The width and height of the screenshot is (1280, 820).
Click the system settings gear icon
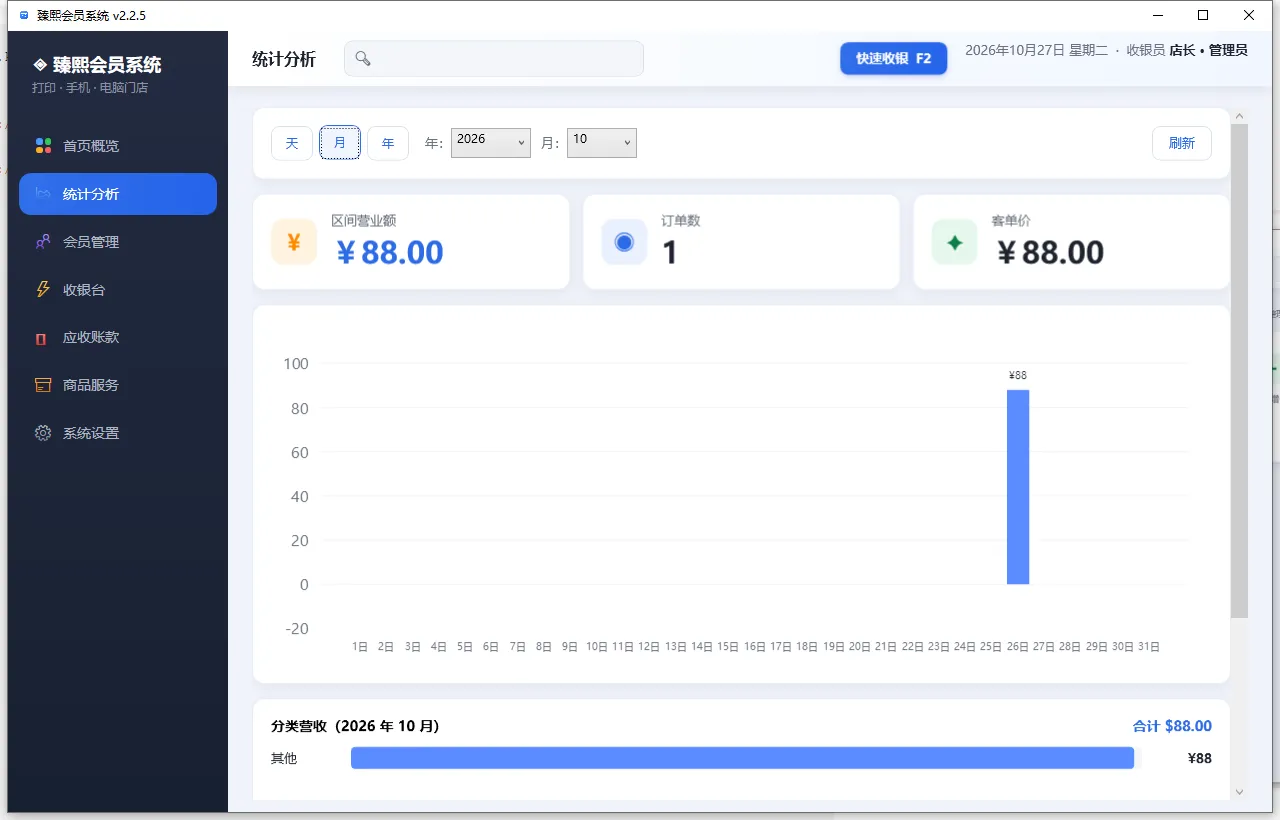[43, 433]
